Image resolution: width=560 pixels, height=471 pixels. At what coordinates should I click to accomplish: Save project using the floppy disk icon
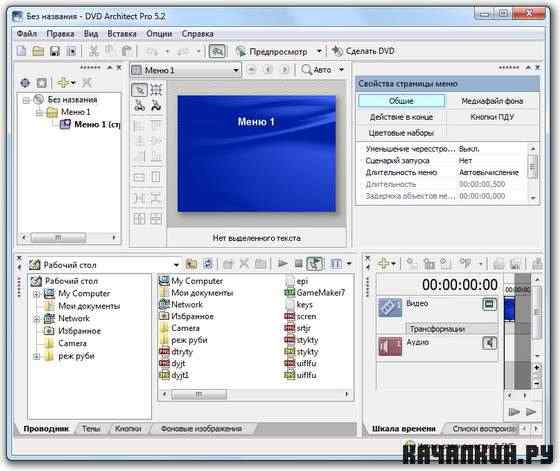point(55,51)
